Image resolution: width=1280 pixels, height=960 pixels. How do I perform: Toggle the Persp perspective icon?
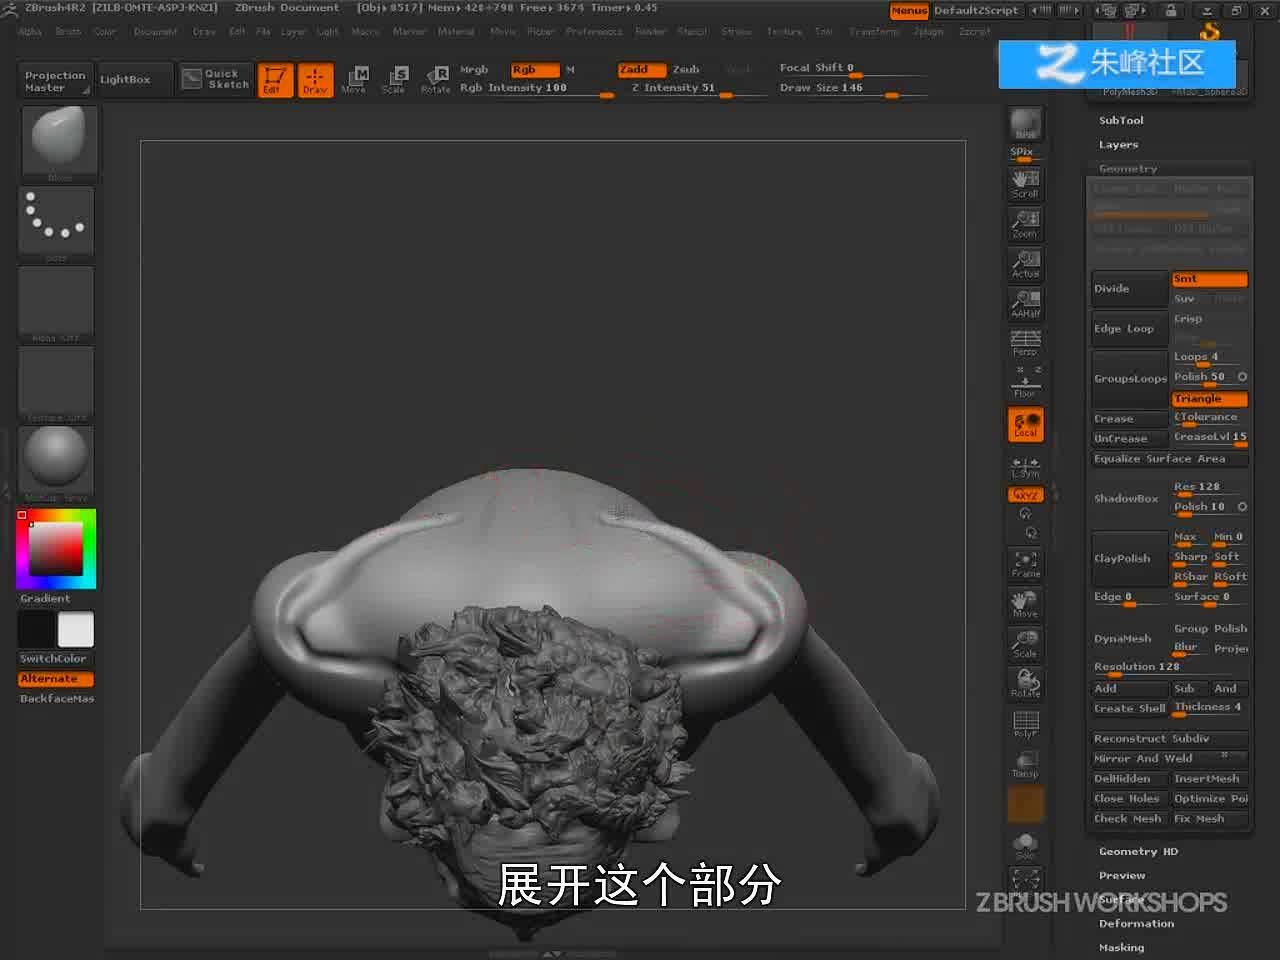point(1025,342)
